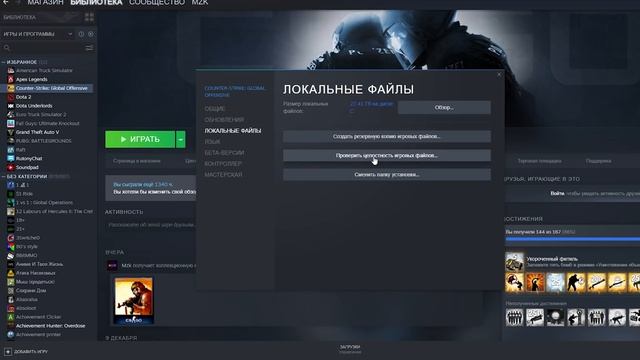The image size is (640, 360).
Task: Click inside the library search field
Action: pos(47,48)
